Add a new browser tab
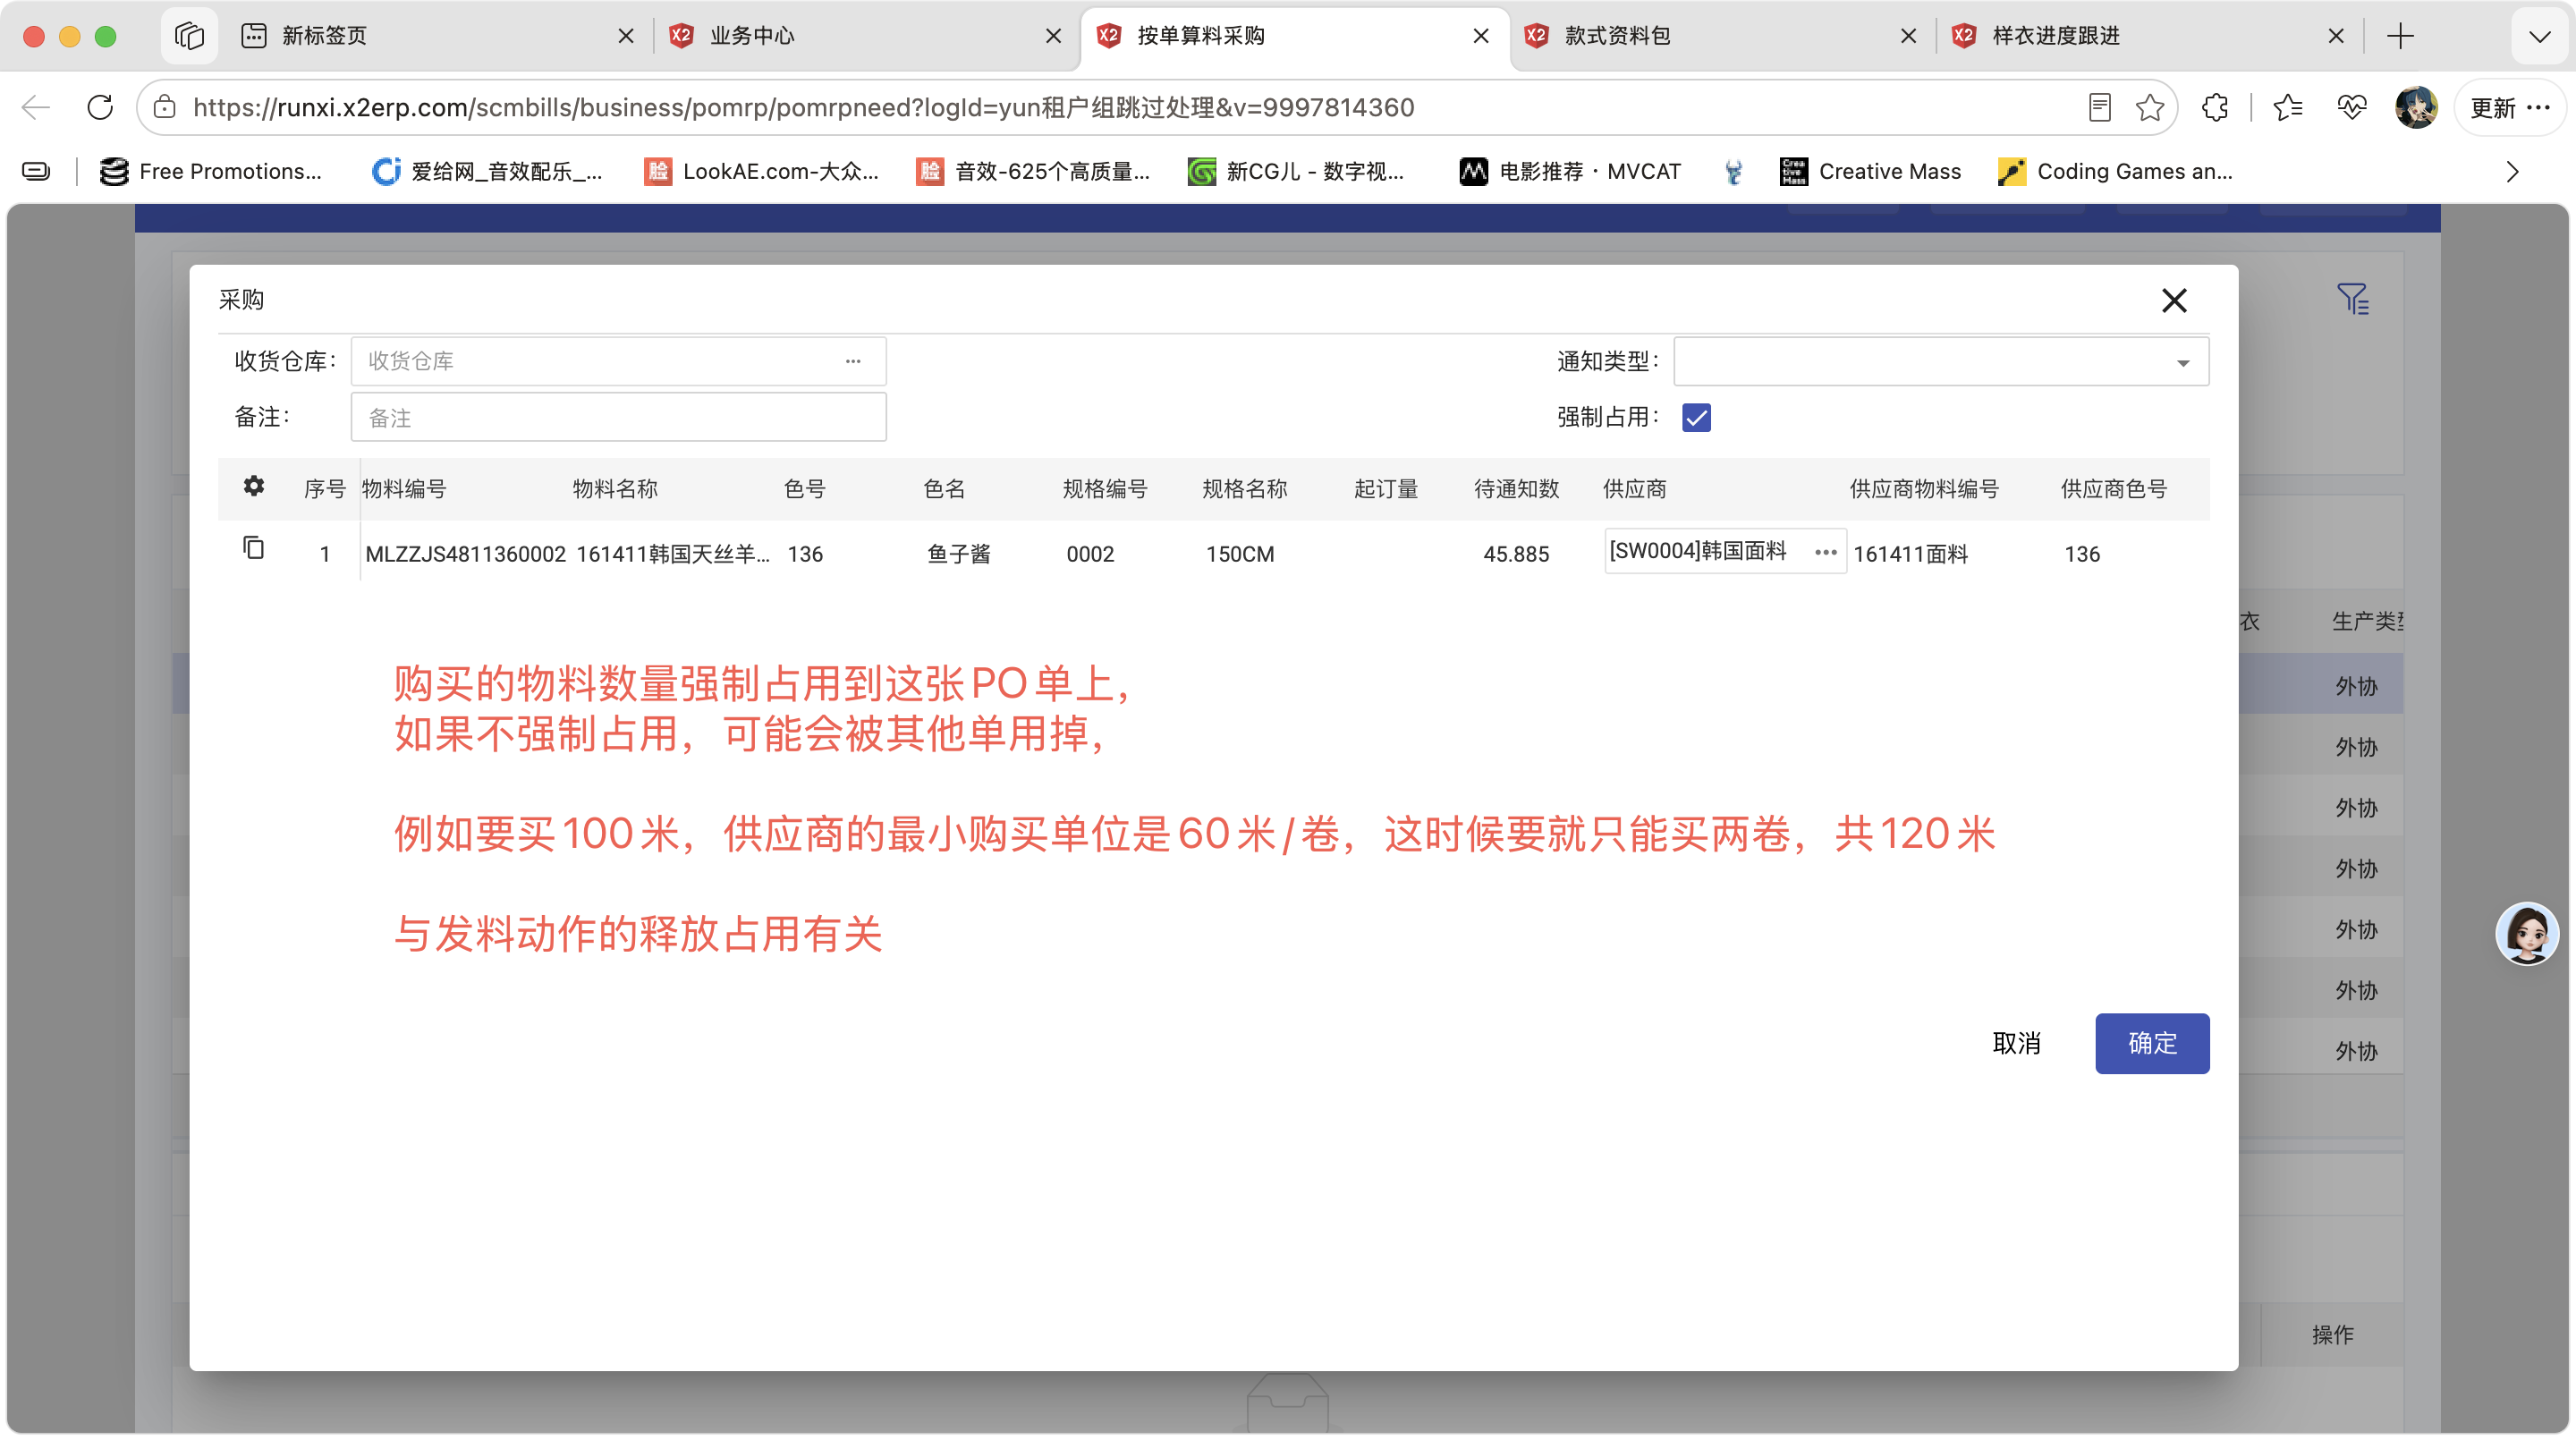Viewport: 2576px width, 1440px height. pyautogui.click(x=2400, y=36)
